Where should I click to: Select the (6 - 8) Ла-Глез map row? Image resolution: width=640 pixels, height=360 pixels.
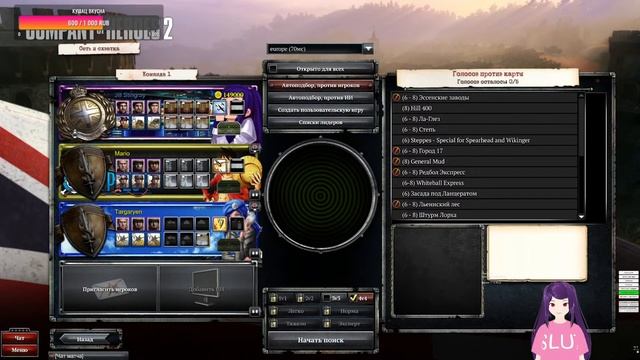click(x=484, y=119)
